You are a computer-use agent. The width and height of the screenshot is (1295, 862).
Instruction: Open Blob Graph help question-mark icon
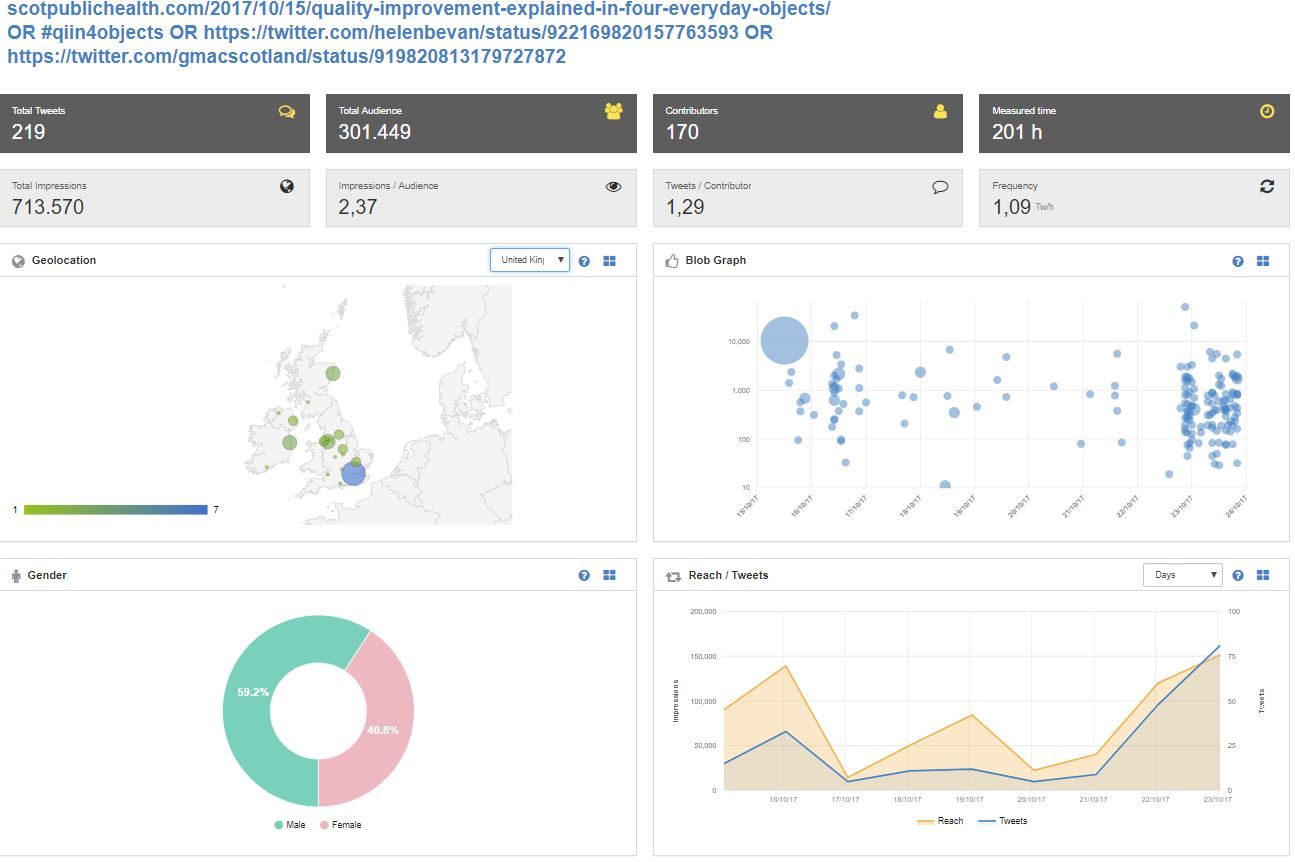1238,261
